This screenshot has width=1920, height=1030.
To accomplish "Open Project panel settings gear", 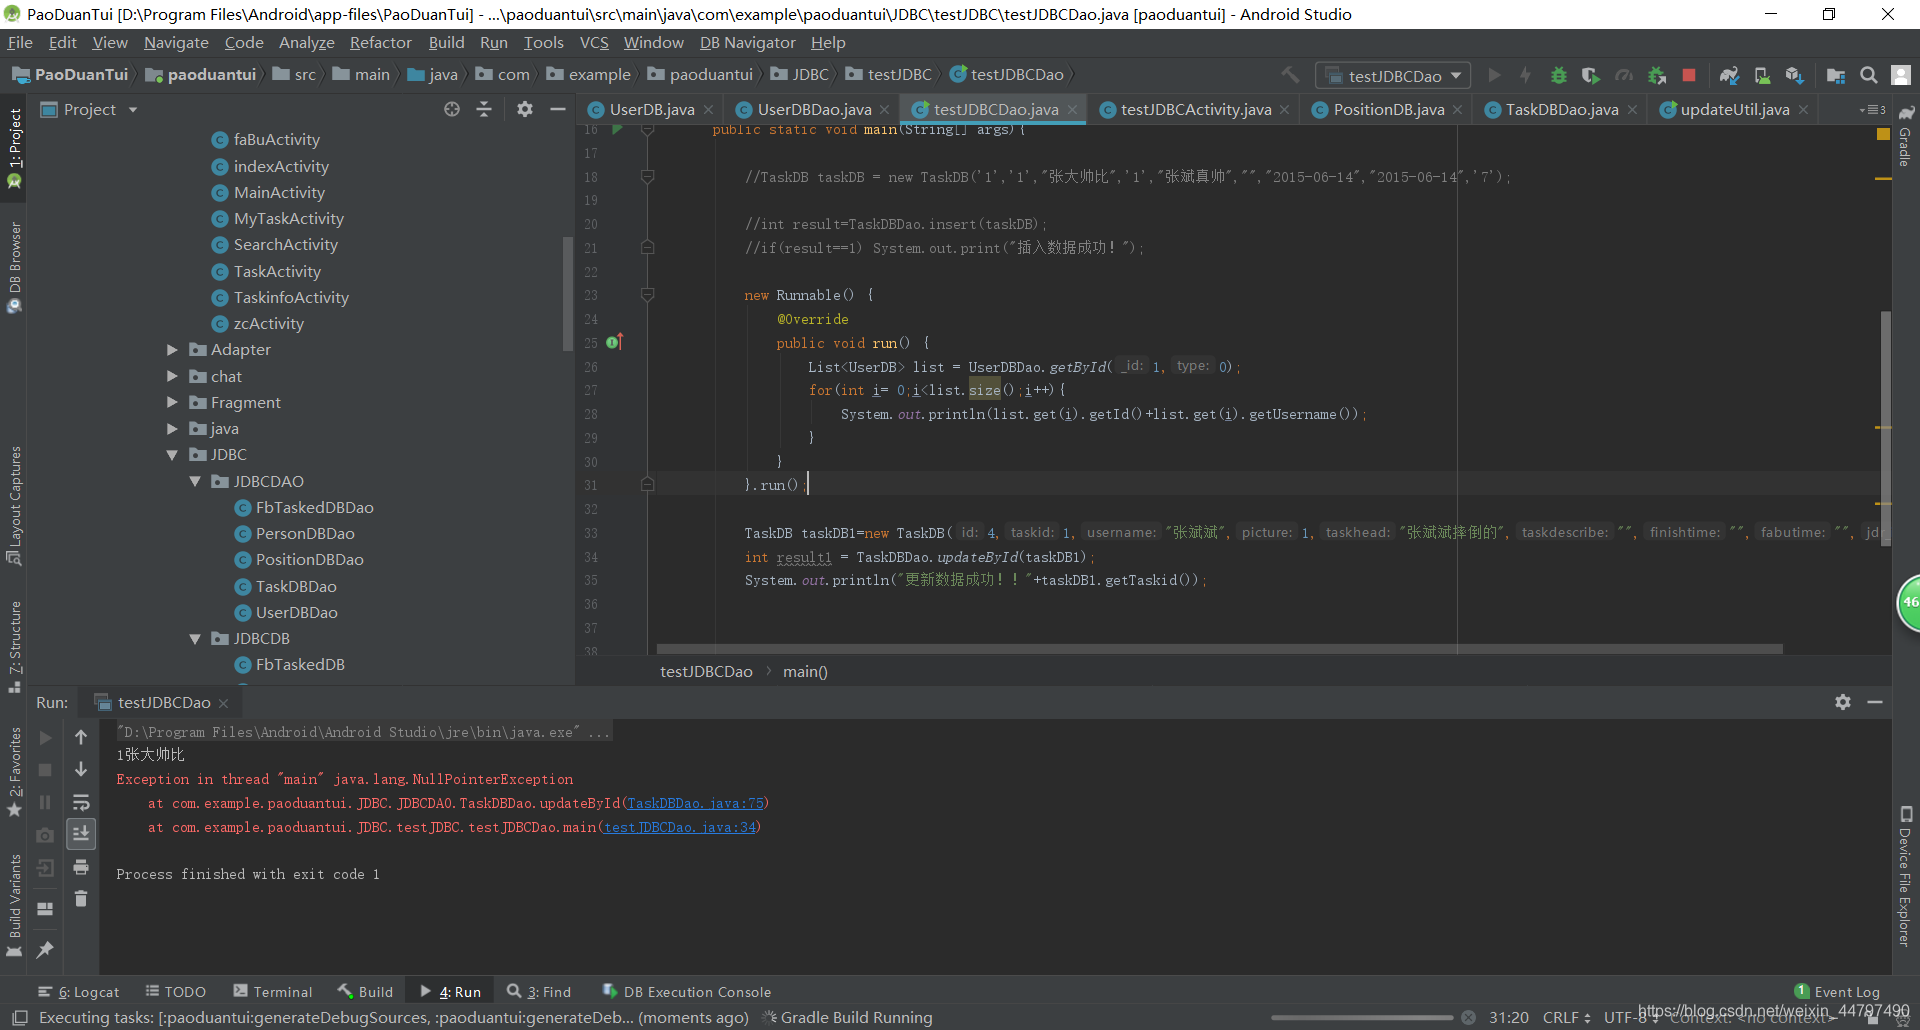I will (x=525, y=109).
